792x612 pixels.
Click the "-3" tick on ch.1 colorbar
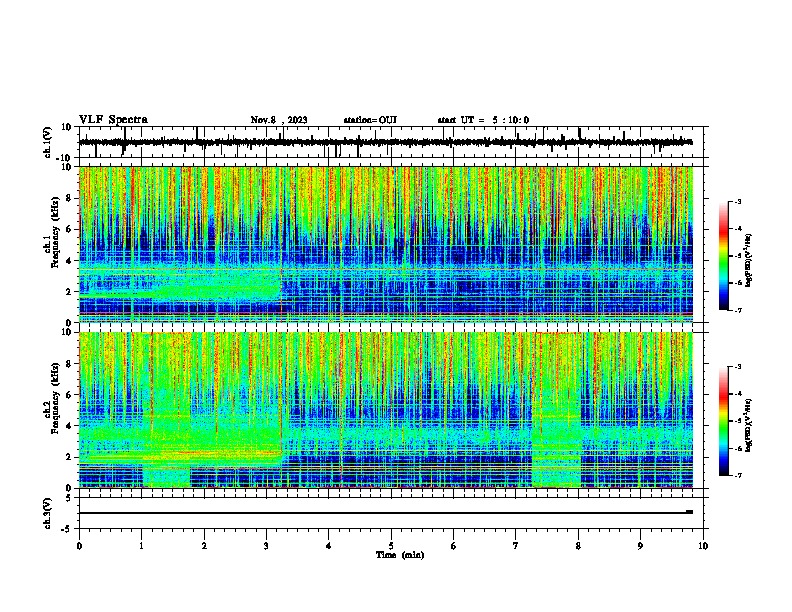738,202
